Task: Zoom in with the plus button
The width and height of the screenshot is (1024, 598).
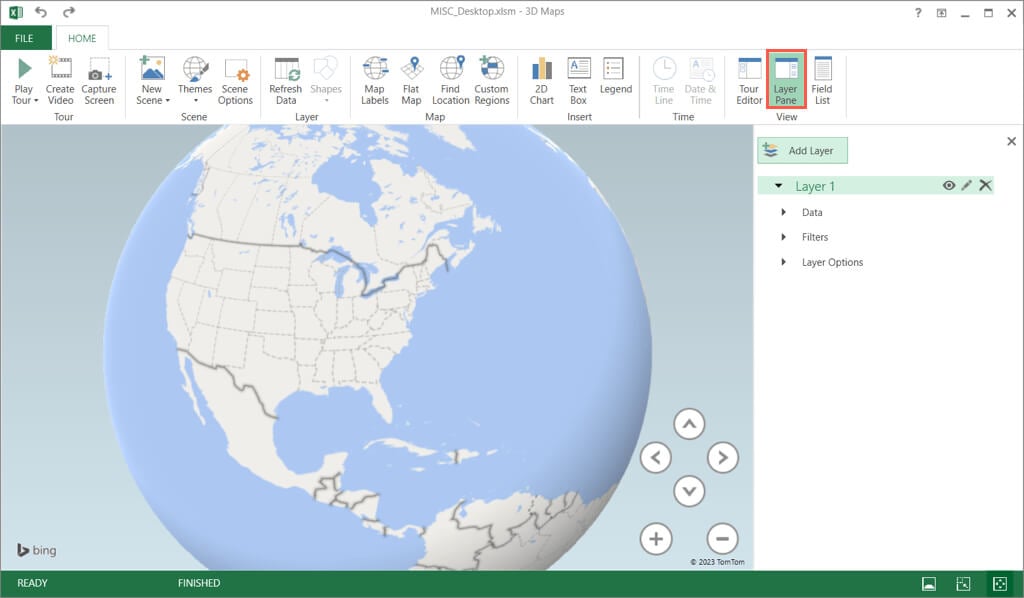Action: tap(656, 538)
